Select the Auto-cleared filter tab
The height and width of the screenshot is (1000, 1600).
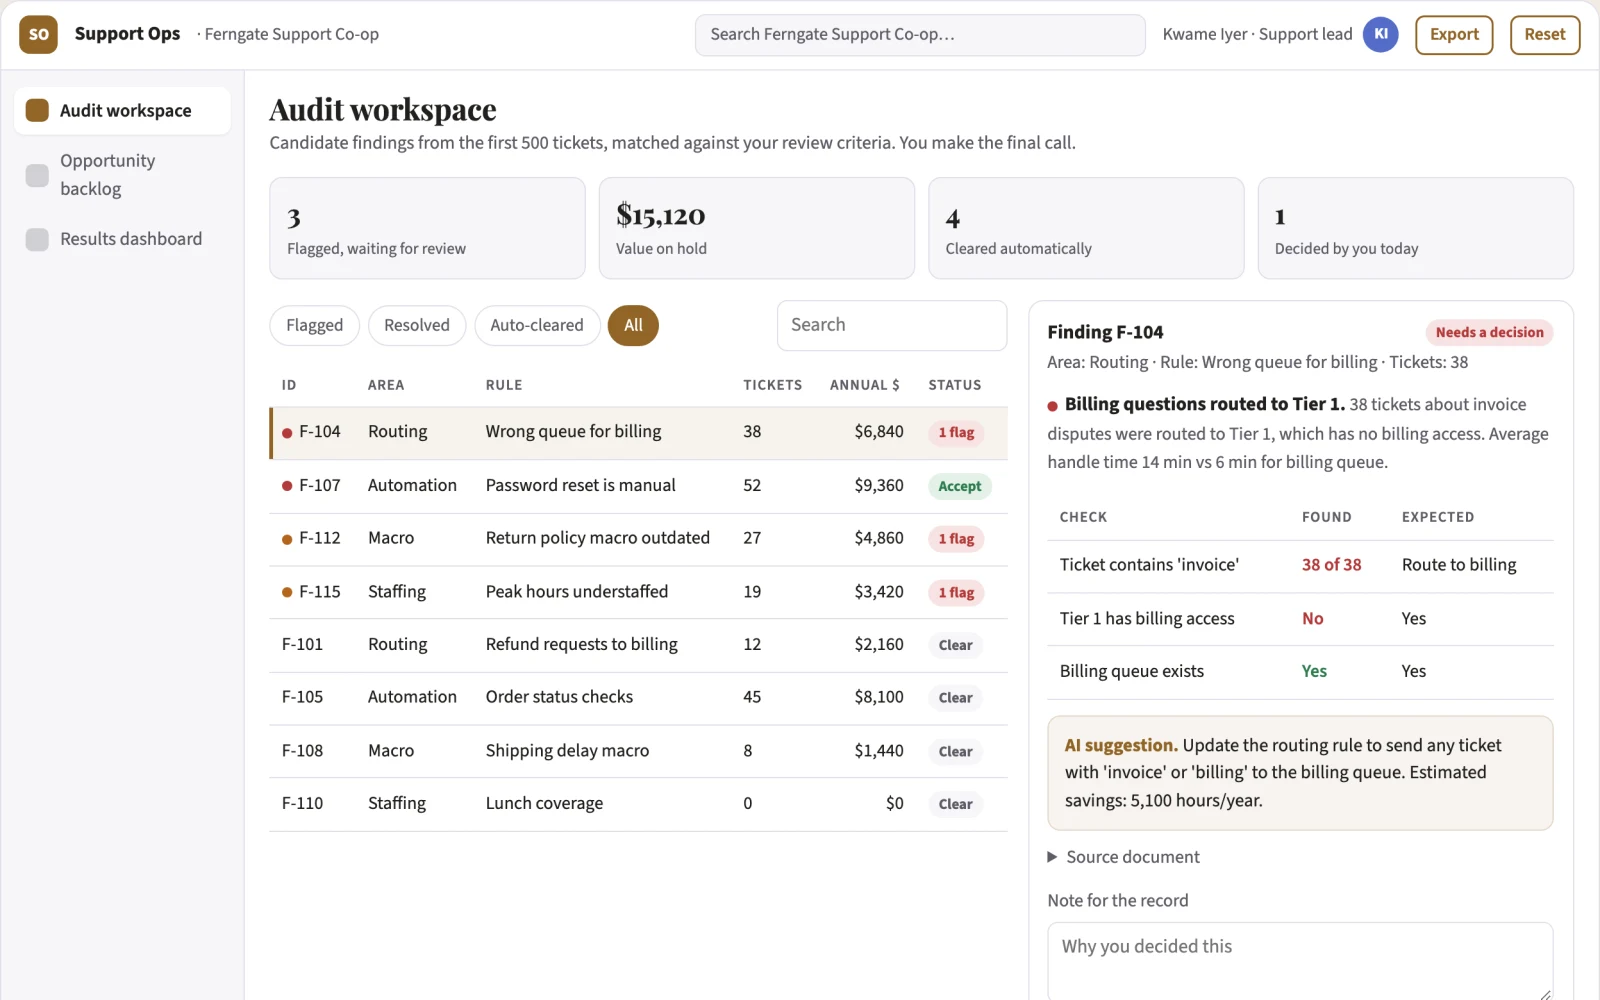(x=537, y=326)
